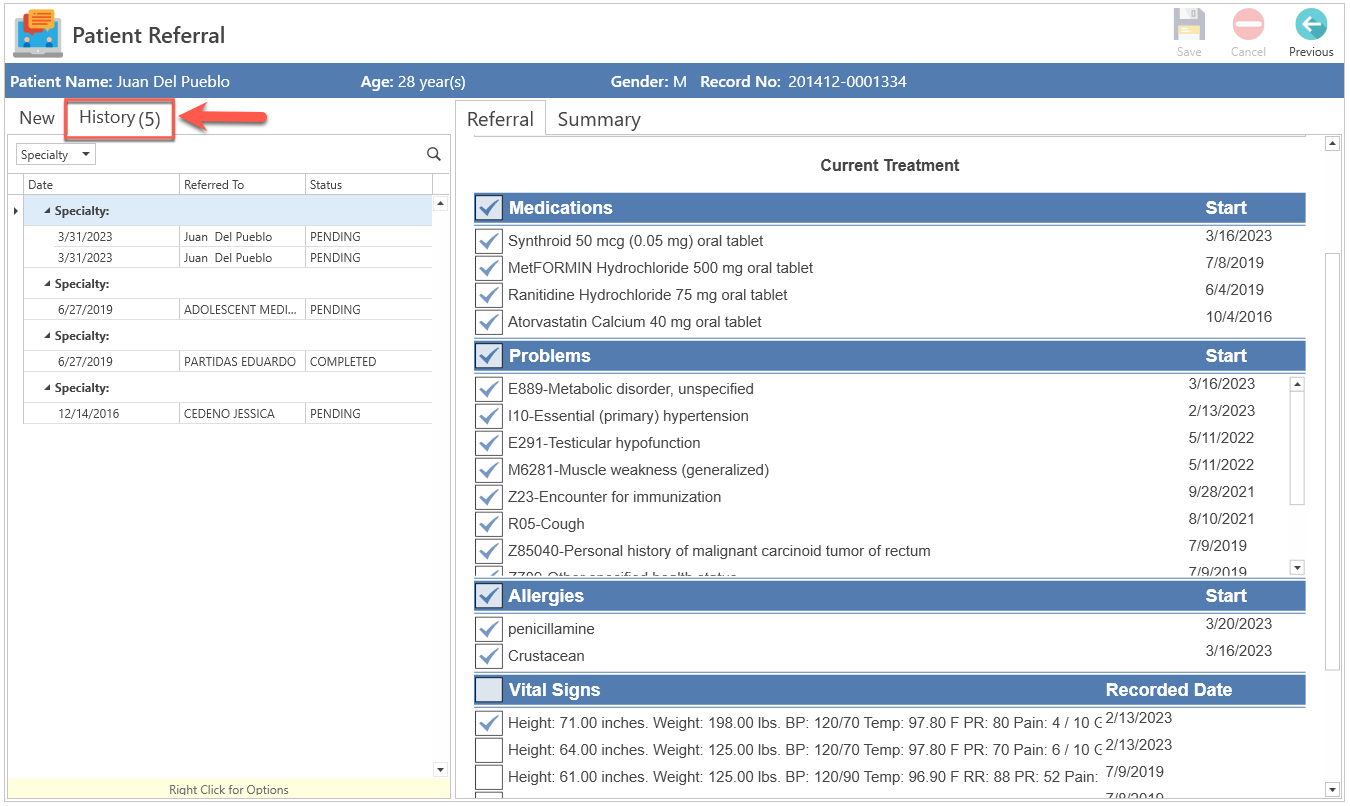The height and width of the screenshot is (806, 1350).
Task: Go back using the Previous arrow icon
Action: coord(1310,25)
